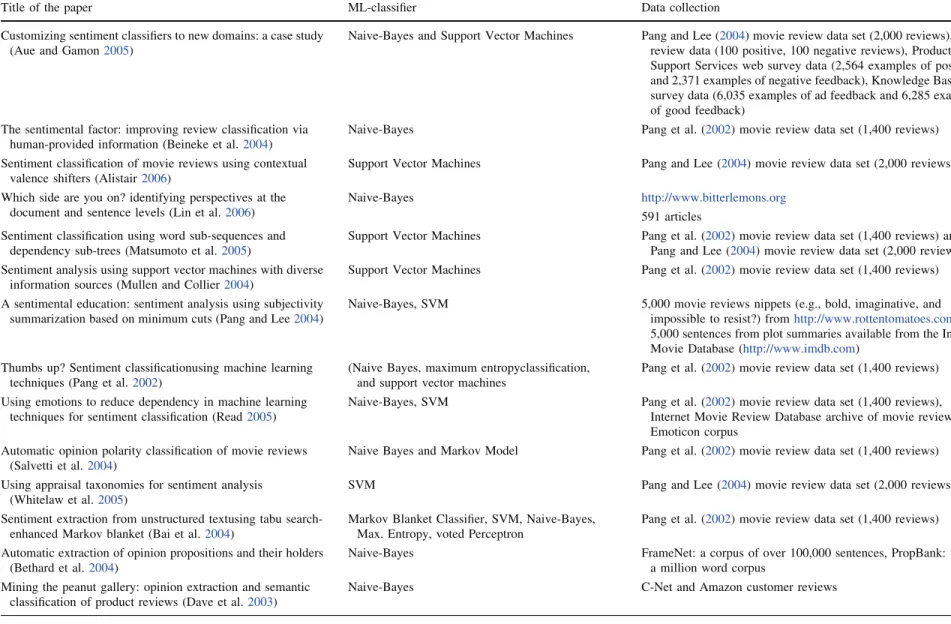Open 2002 data-set citation in the Read row
This screenshot has height=624, width=951.
click(x=718, y=402)
